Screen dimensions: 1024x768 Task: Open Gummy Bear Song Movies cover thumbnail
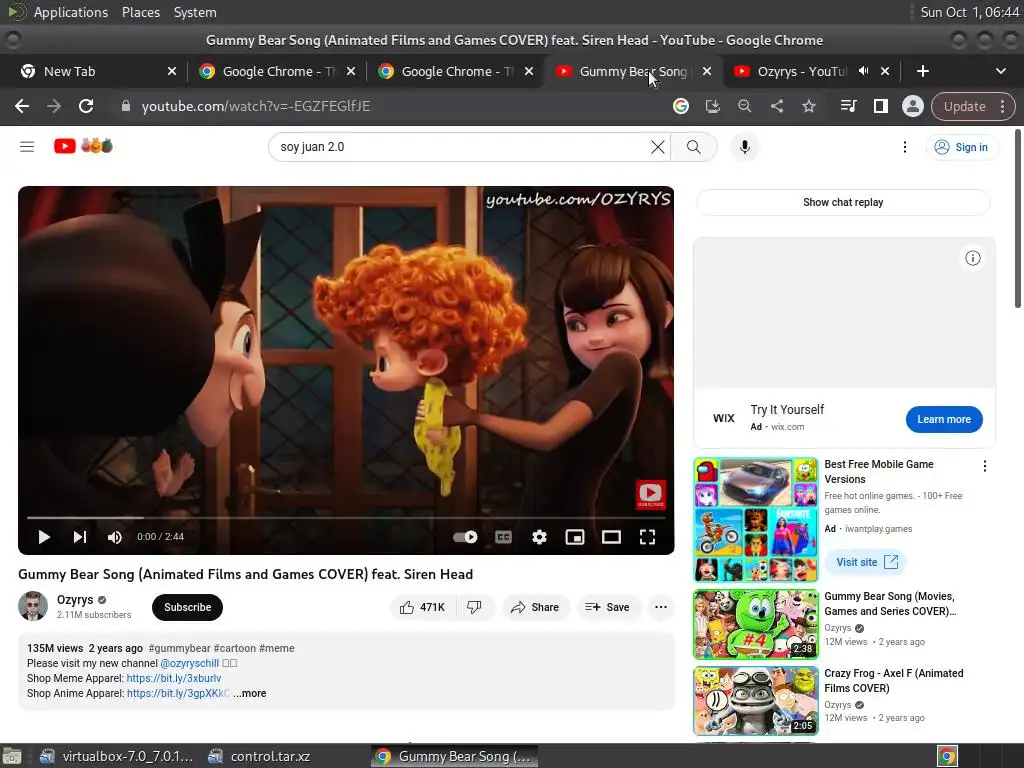[755, 625]
